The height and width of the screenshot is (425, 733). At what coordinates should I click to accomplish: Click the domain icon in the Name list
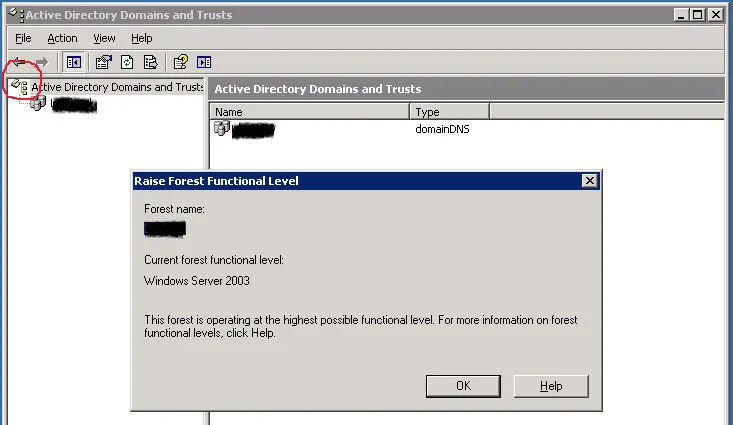[x=222, y=128]
